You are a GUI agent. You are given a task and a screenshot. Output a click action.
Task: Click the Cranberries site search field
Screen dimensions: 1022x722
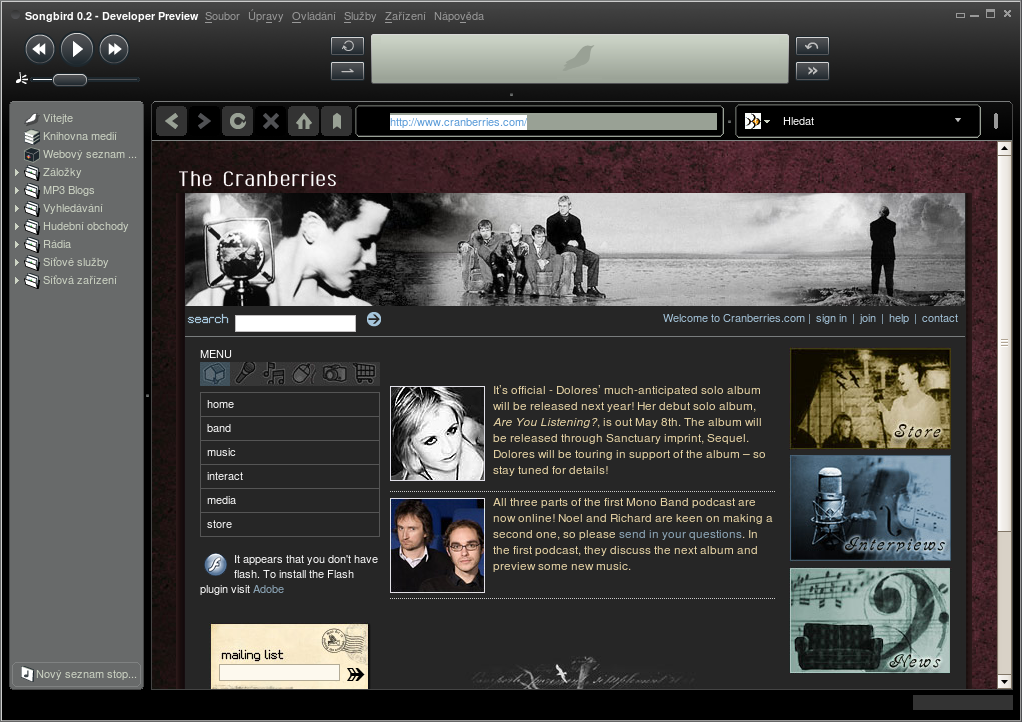click(295, 323)
